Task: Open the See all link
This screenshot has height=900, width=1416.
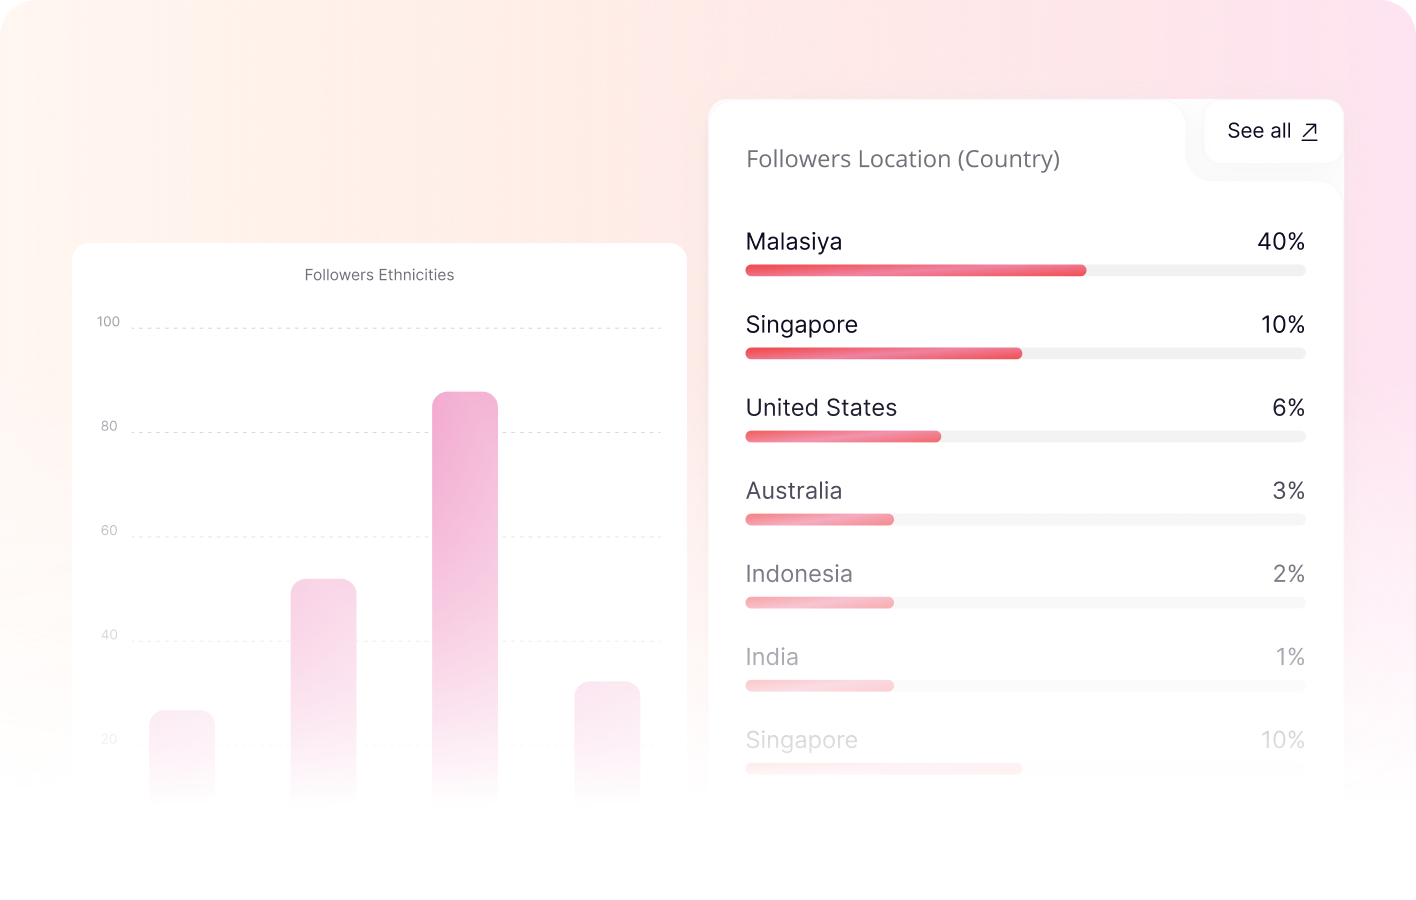Action: (1273, 131)
